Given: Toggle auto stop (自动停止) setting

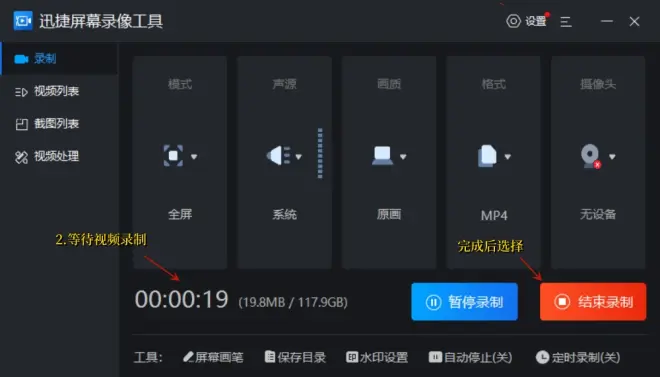Looking at the screenshot, I should (470, 357).
